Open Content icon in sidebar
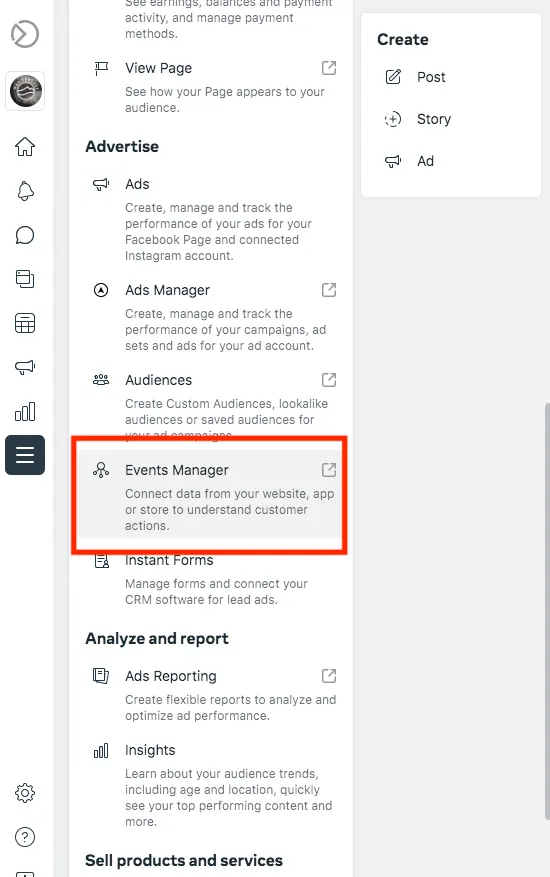The height and width of the screenshot is (877, 550). pyautogui.click(x=25, y=279)
